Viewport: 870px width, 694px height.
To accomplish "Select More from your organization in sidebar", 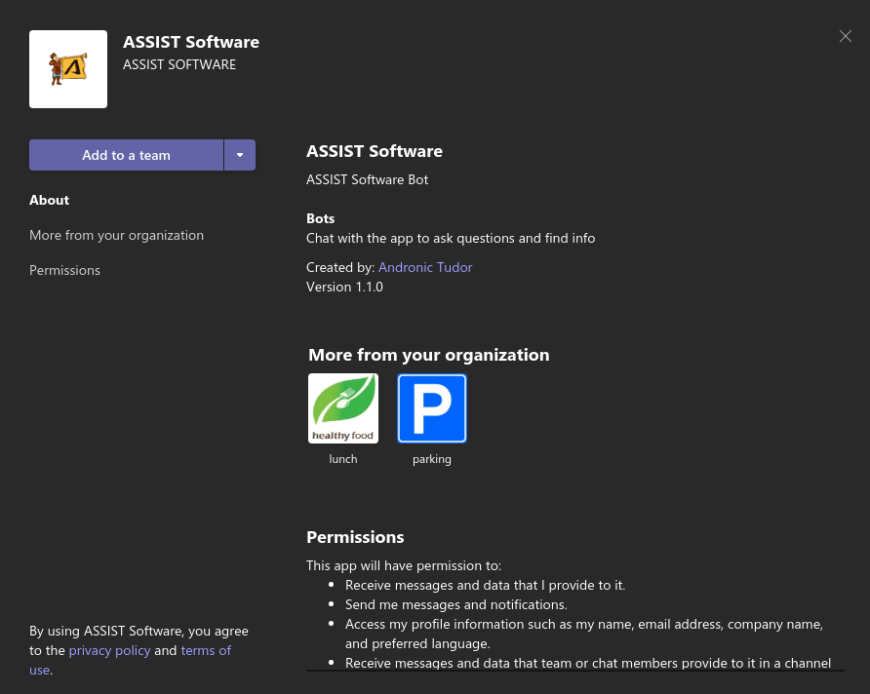I will tap(116, 235).
